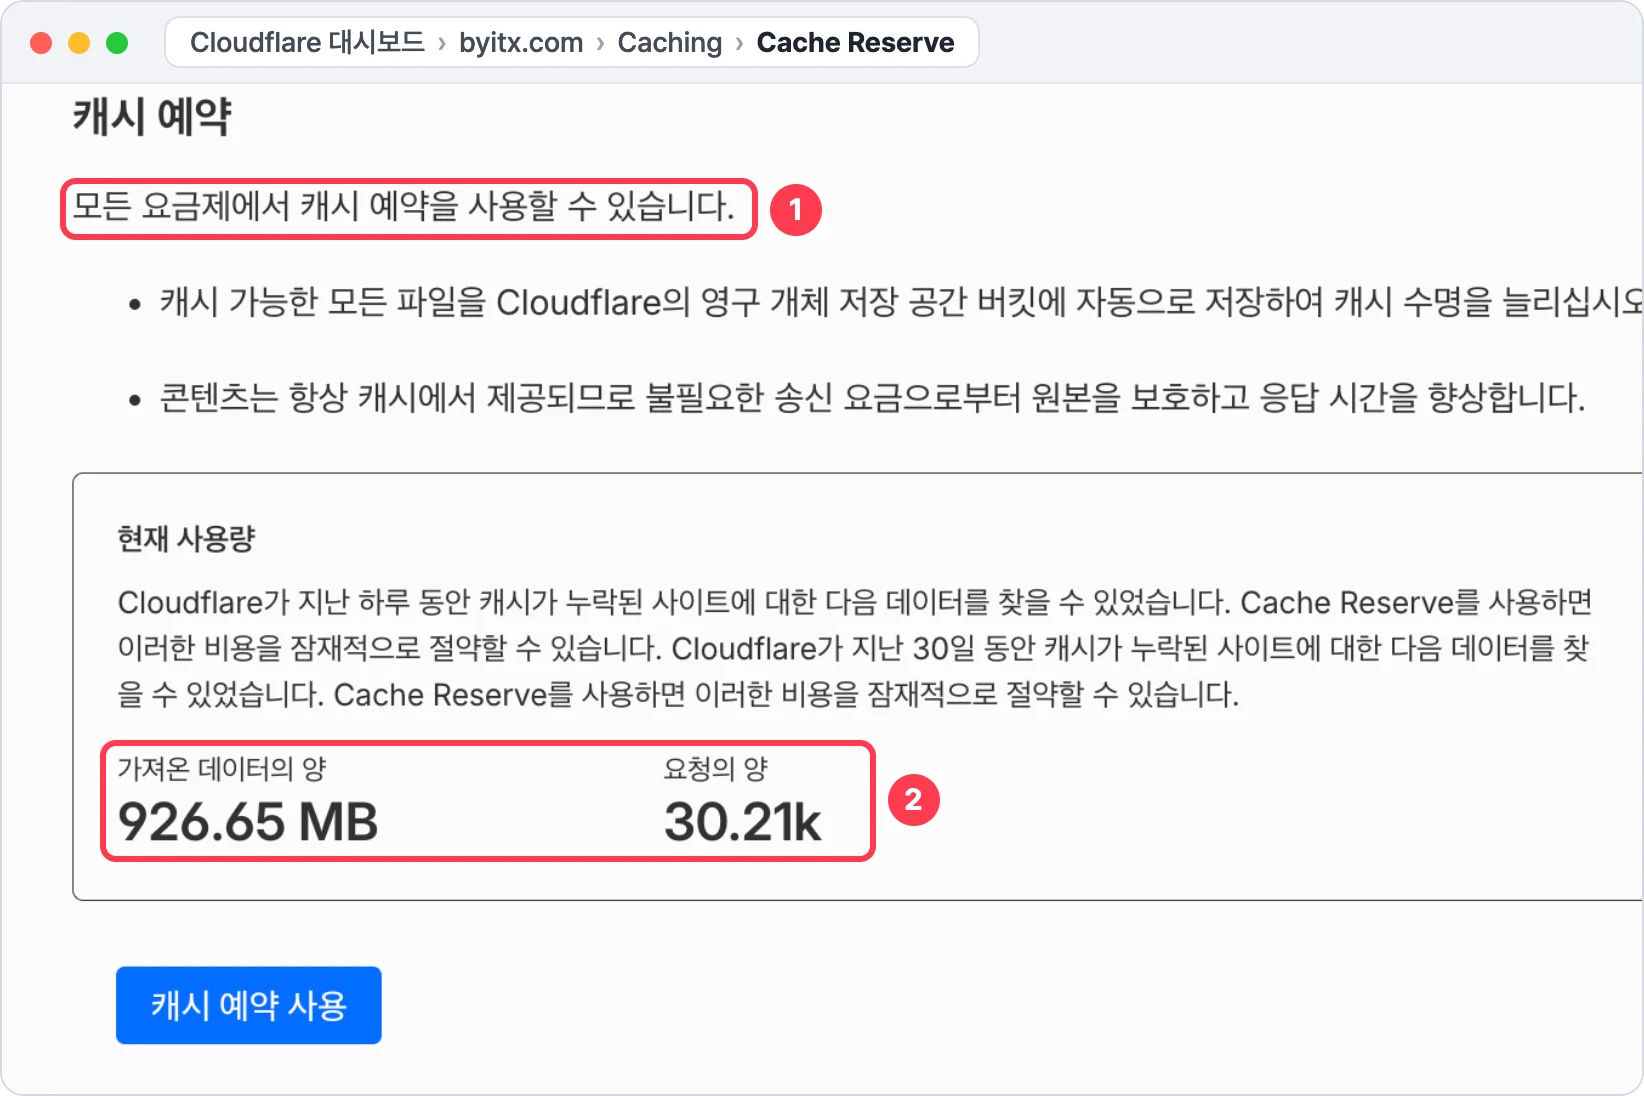Select the Caching breadcrumb item
Image resolution: width=1644 pixels, height=1096 pixels.
(670, 43)
